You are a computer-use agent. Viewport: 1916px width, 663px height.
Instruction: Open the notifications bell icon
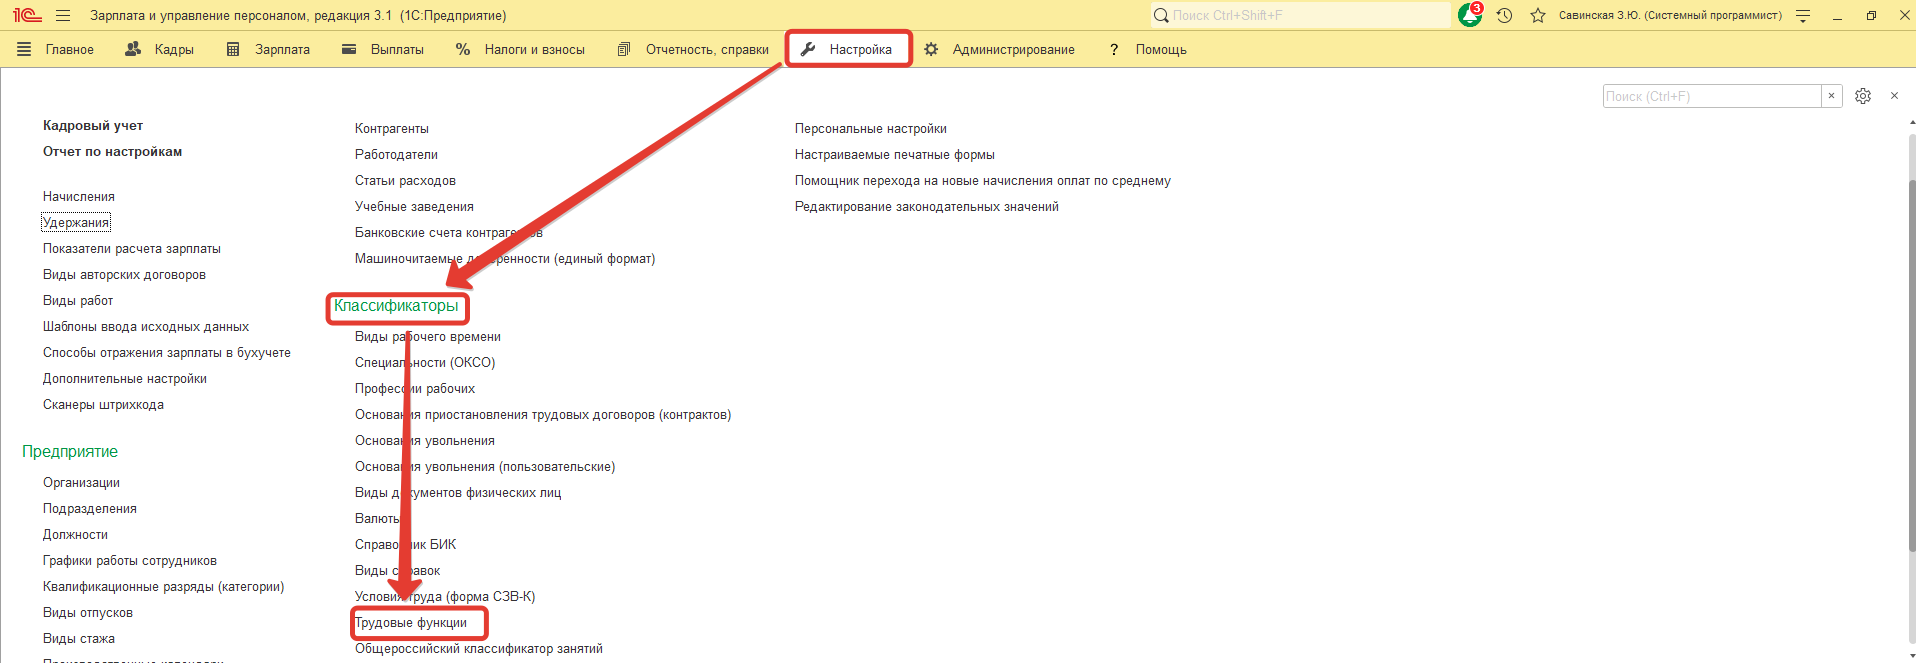(1470, 15)
